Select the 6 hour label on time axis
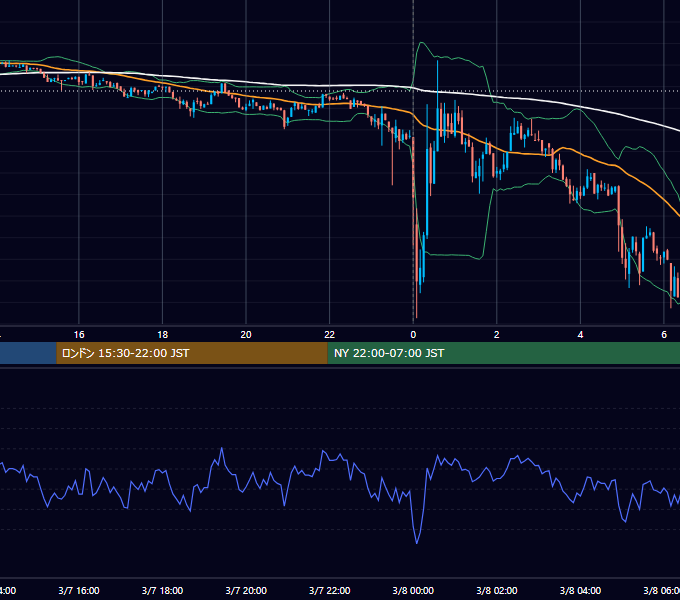This screenshot has height=600, width=680. 664,335
